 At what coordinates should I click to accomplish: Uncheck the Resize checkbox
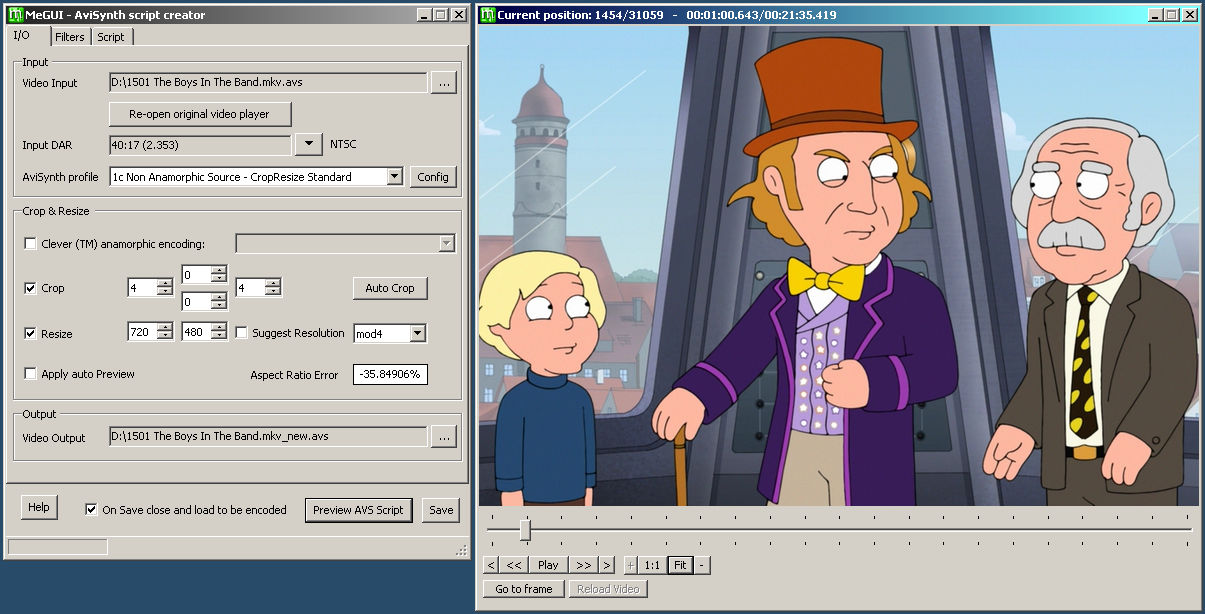tap(30, 333)
